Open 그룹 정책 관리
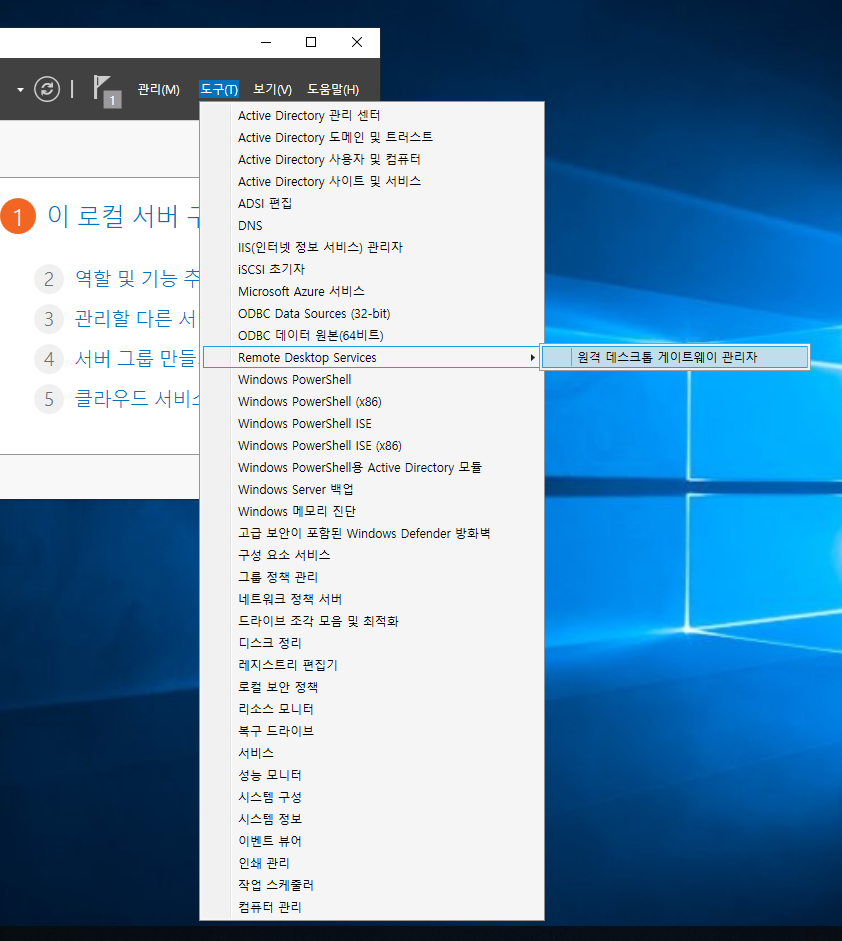The image size is (842, 941). click(x=373, y=577)
